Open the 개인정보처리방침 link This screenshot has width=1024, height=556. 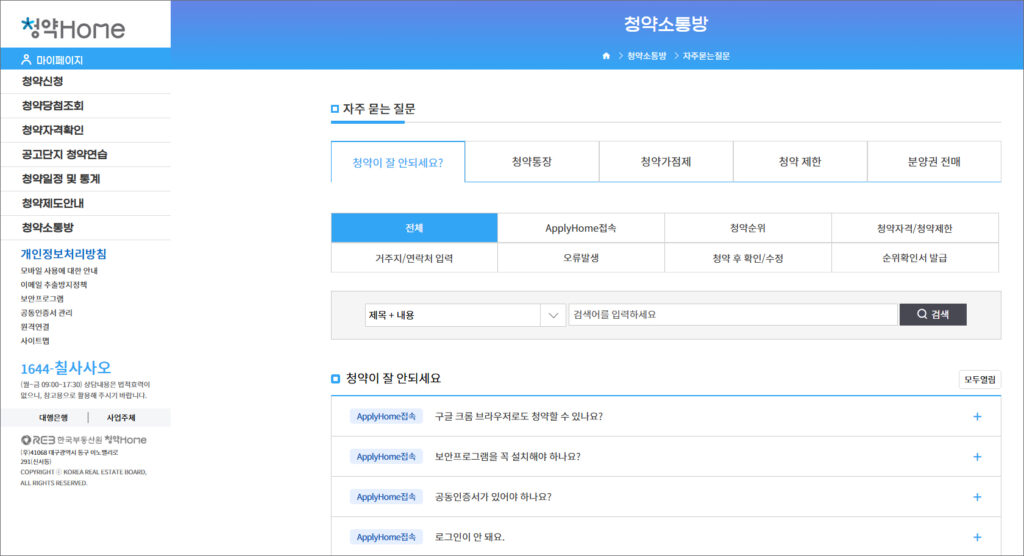64,253
